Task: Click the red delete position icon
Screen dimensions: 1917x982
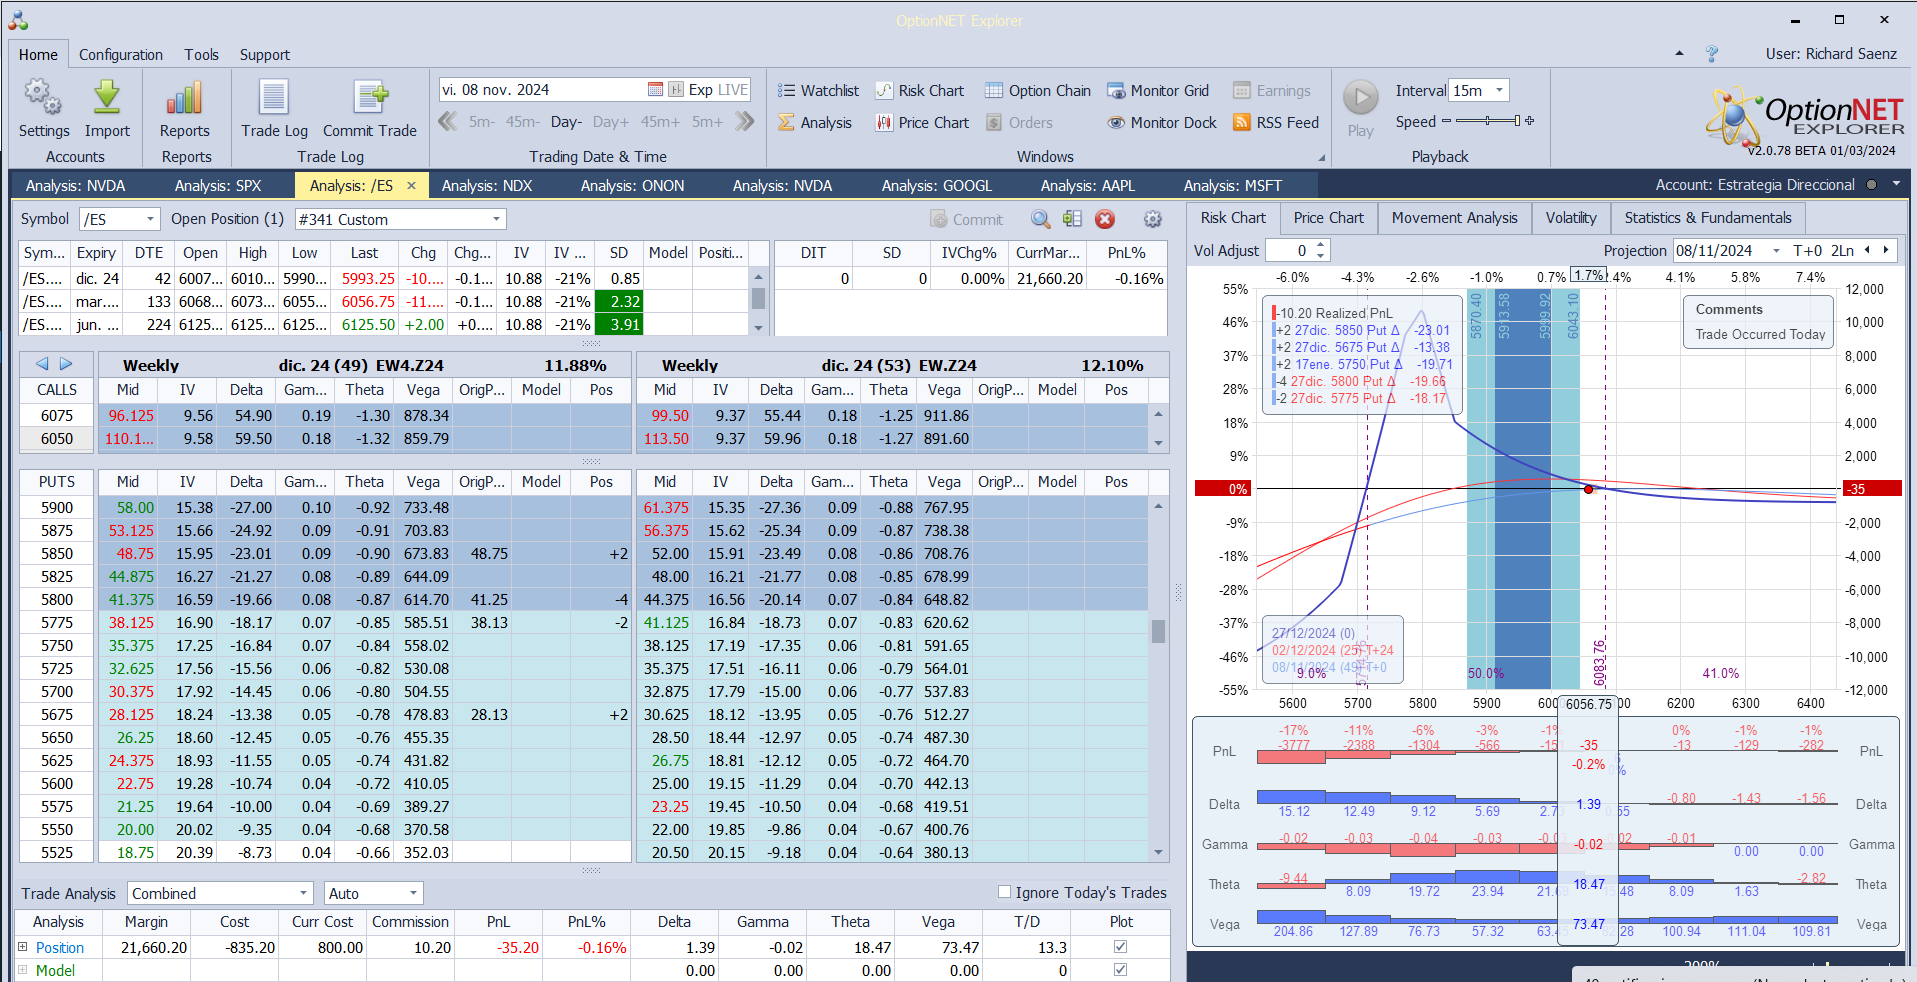Action: click(x=1105, y=219)
